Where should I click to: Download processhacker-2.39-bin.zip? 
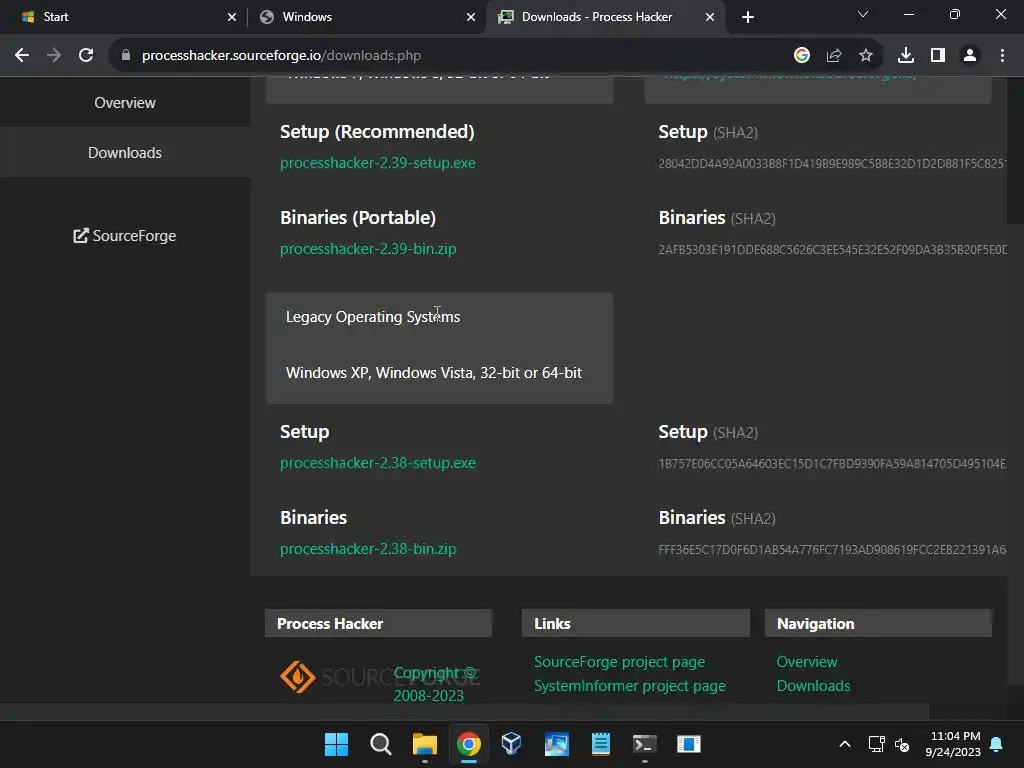coord(368,249)
